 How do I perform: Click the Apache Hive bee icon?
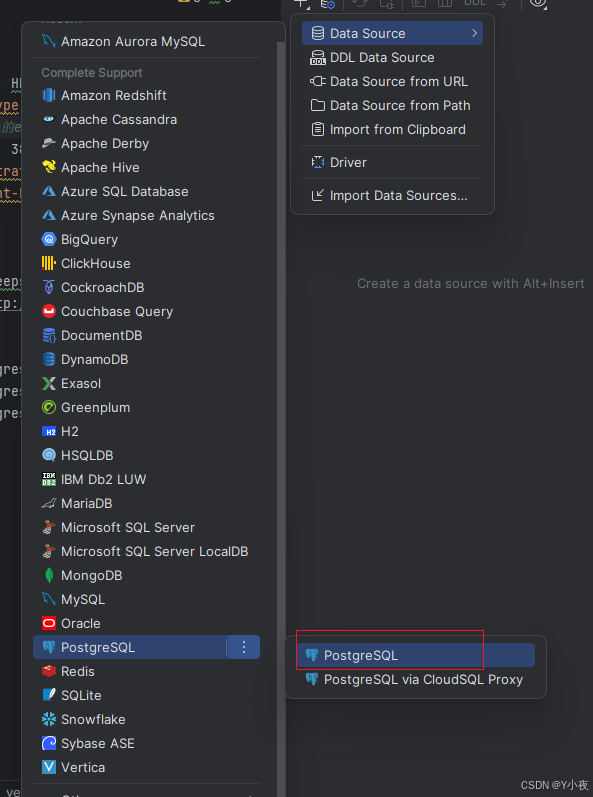point(49,167)
